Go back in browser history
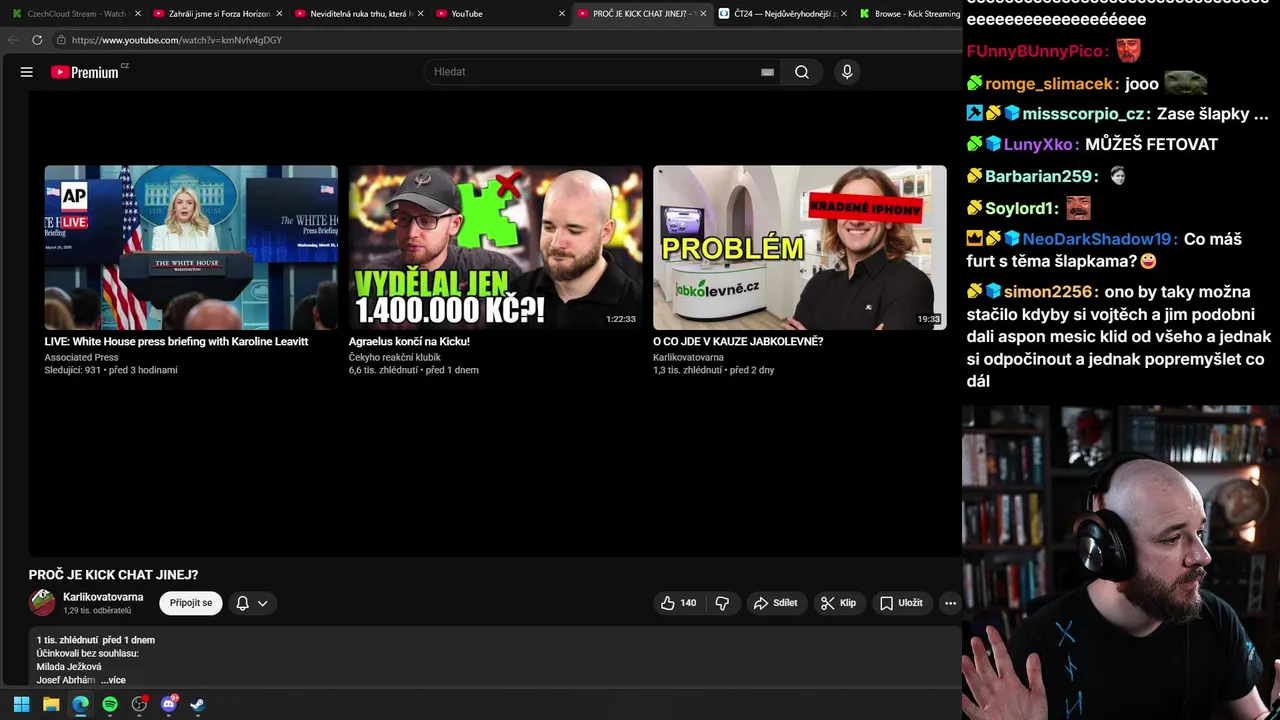The width and height of the screenshot is (1280, 720). coord(13,40)
